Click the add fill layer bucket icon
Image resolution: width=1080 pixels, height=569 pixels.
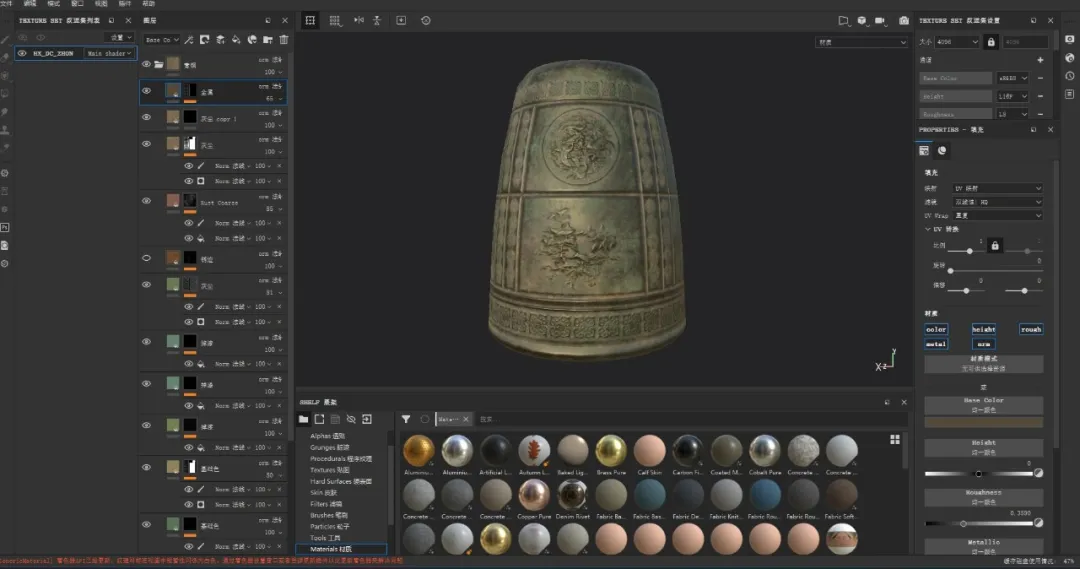pyautogui.click(x=236, y=40)
